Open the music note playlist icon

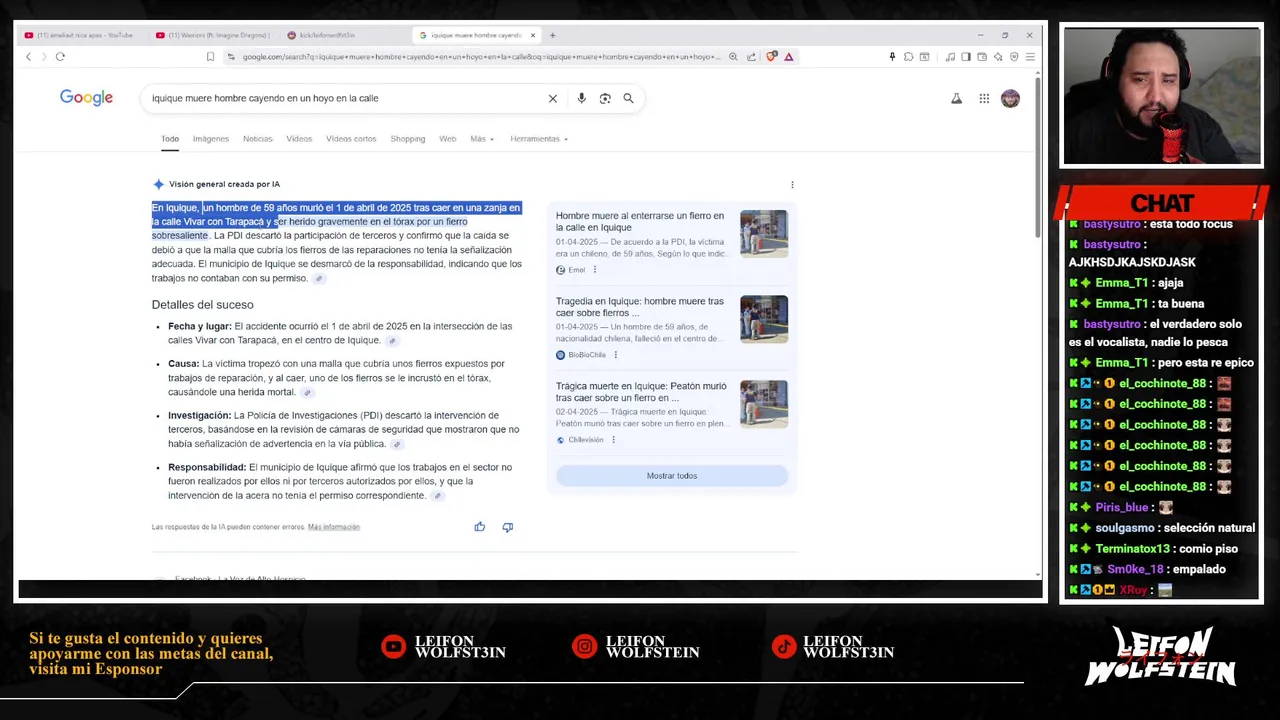950,57
